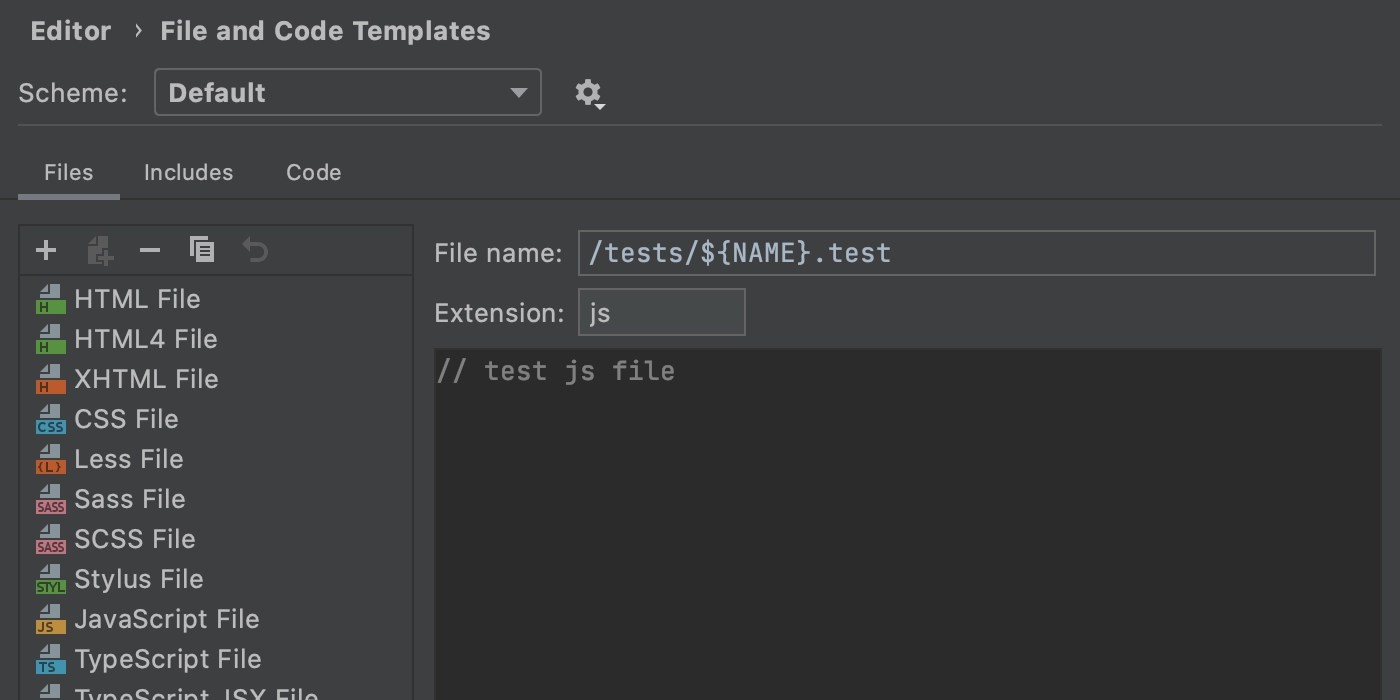The height and width of the screenshot is (700, 1400).
Task: Reset template to default with revert icon
Action: (x=254, y=250)
